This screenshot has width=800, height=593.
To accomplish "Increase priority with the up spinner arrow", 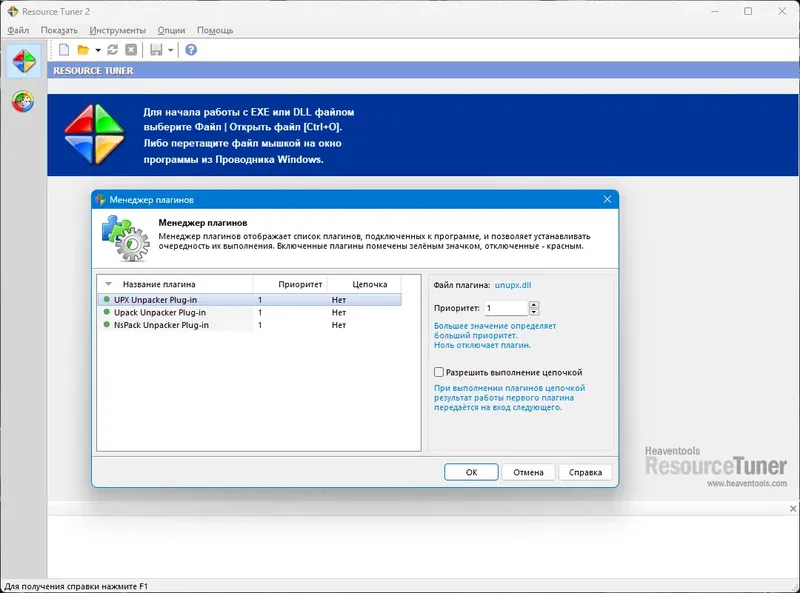I will [534, 305].
